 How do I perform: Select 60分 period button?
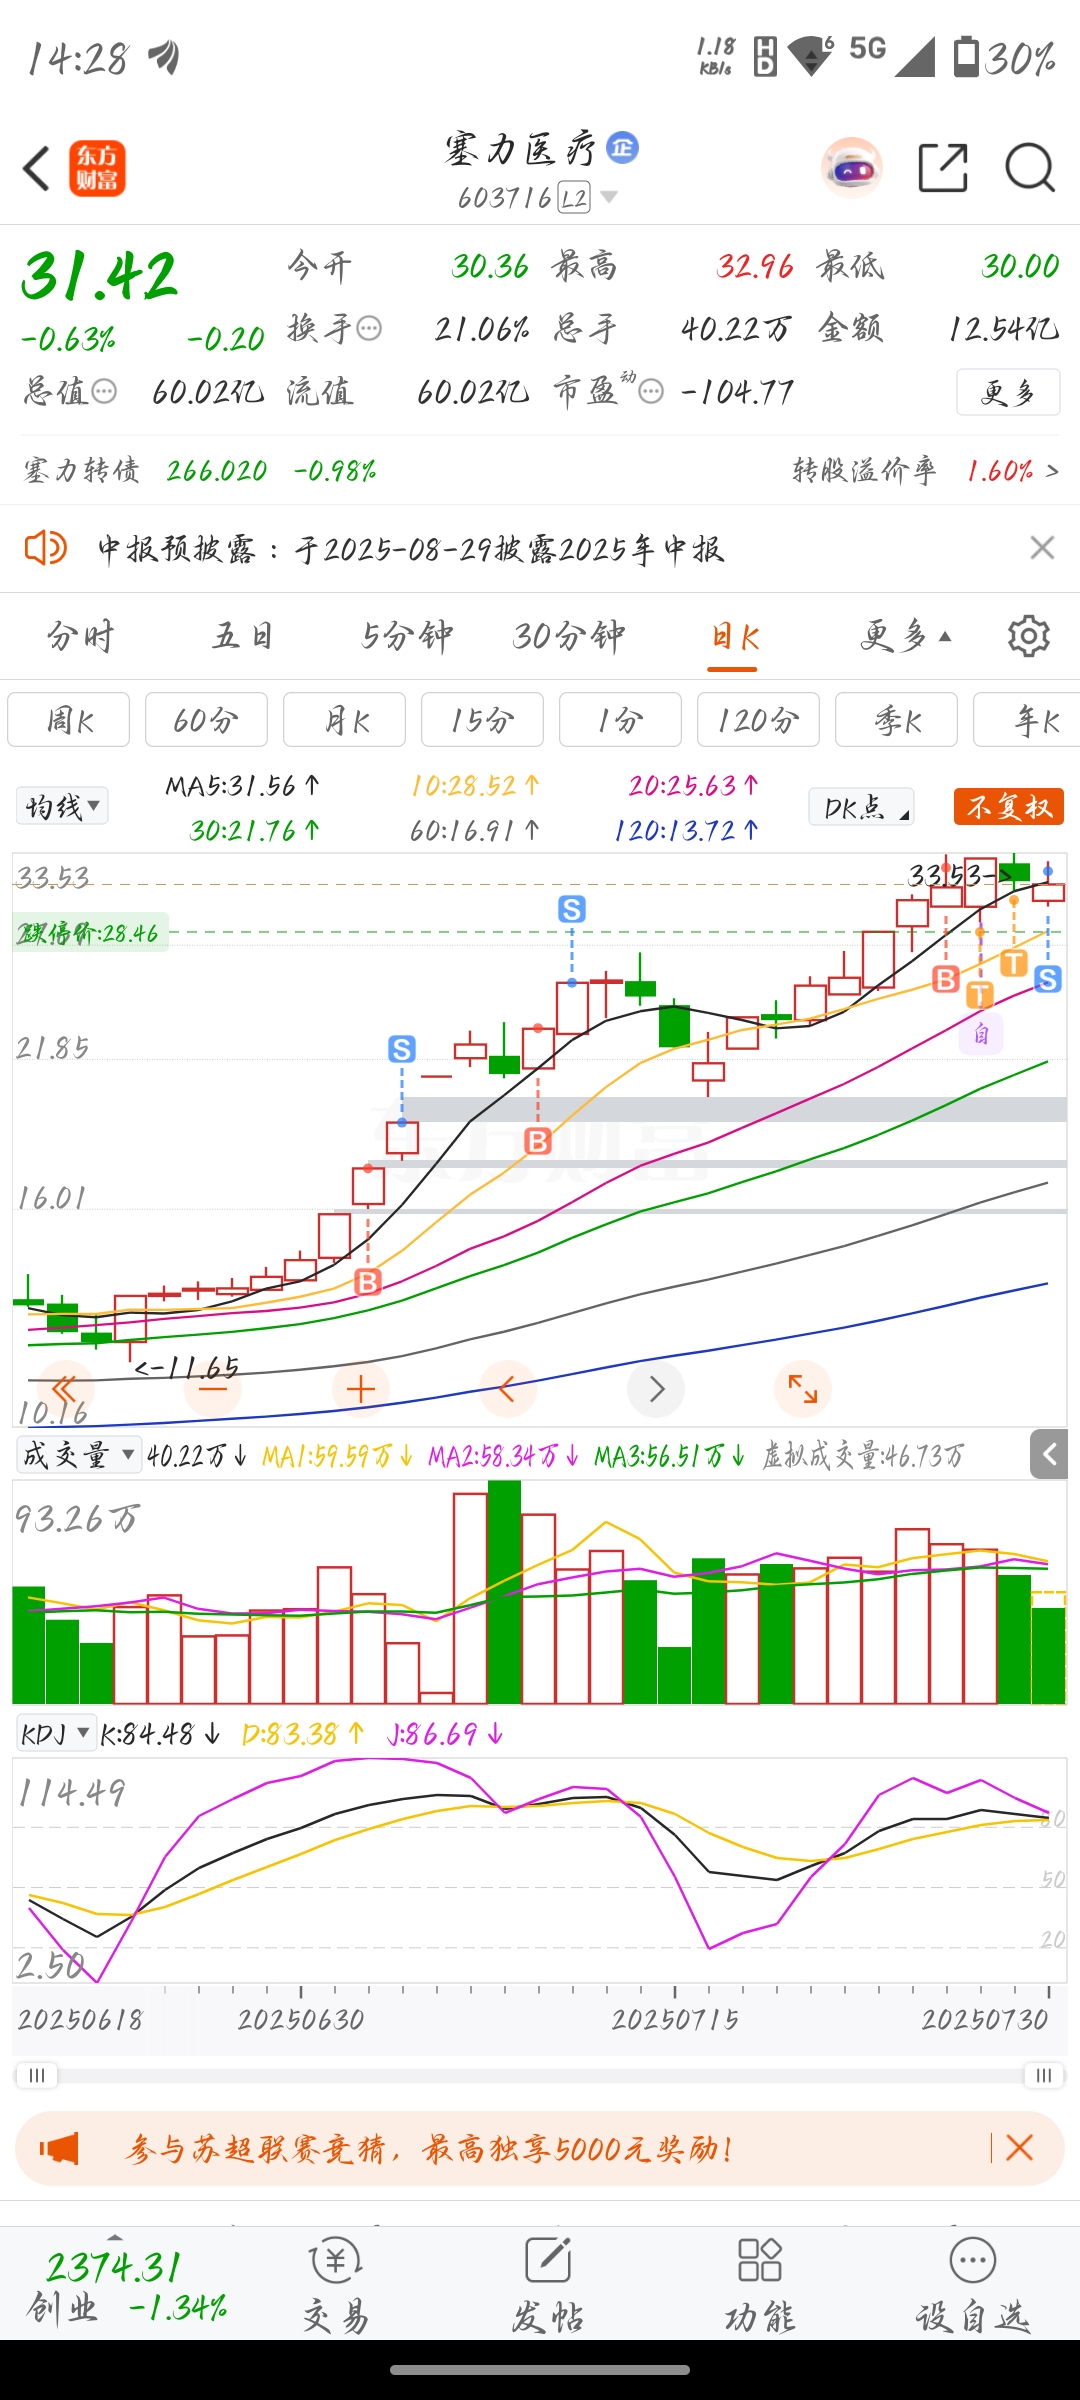point(207,720)
